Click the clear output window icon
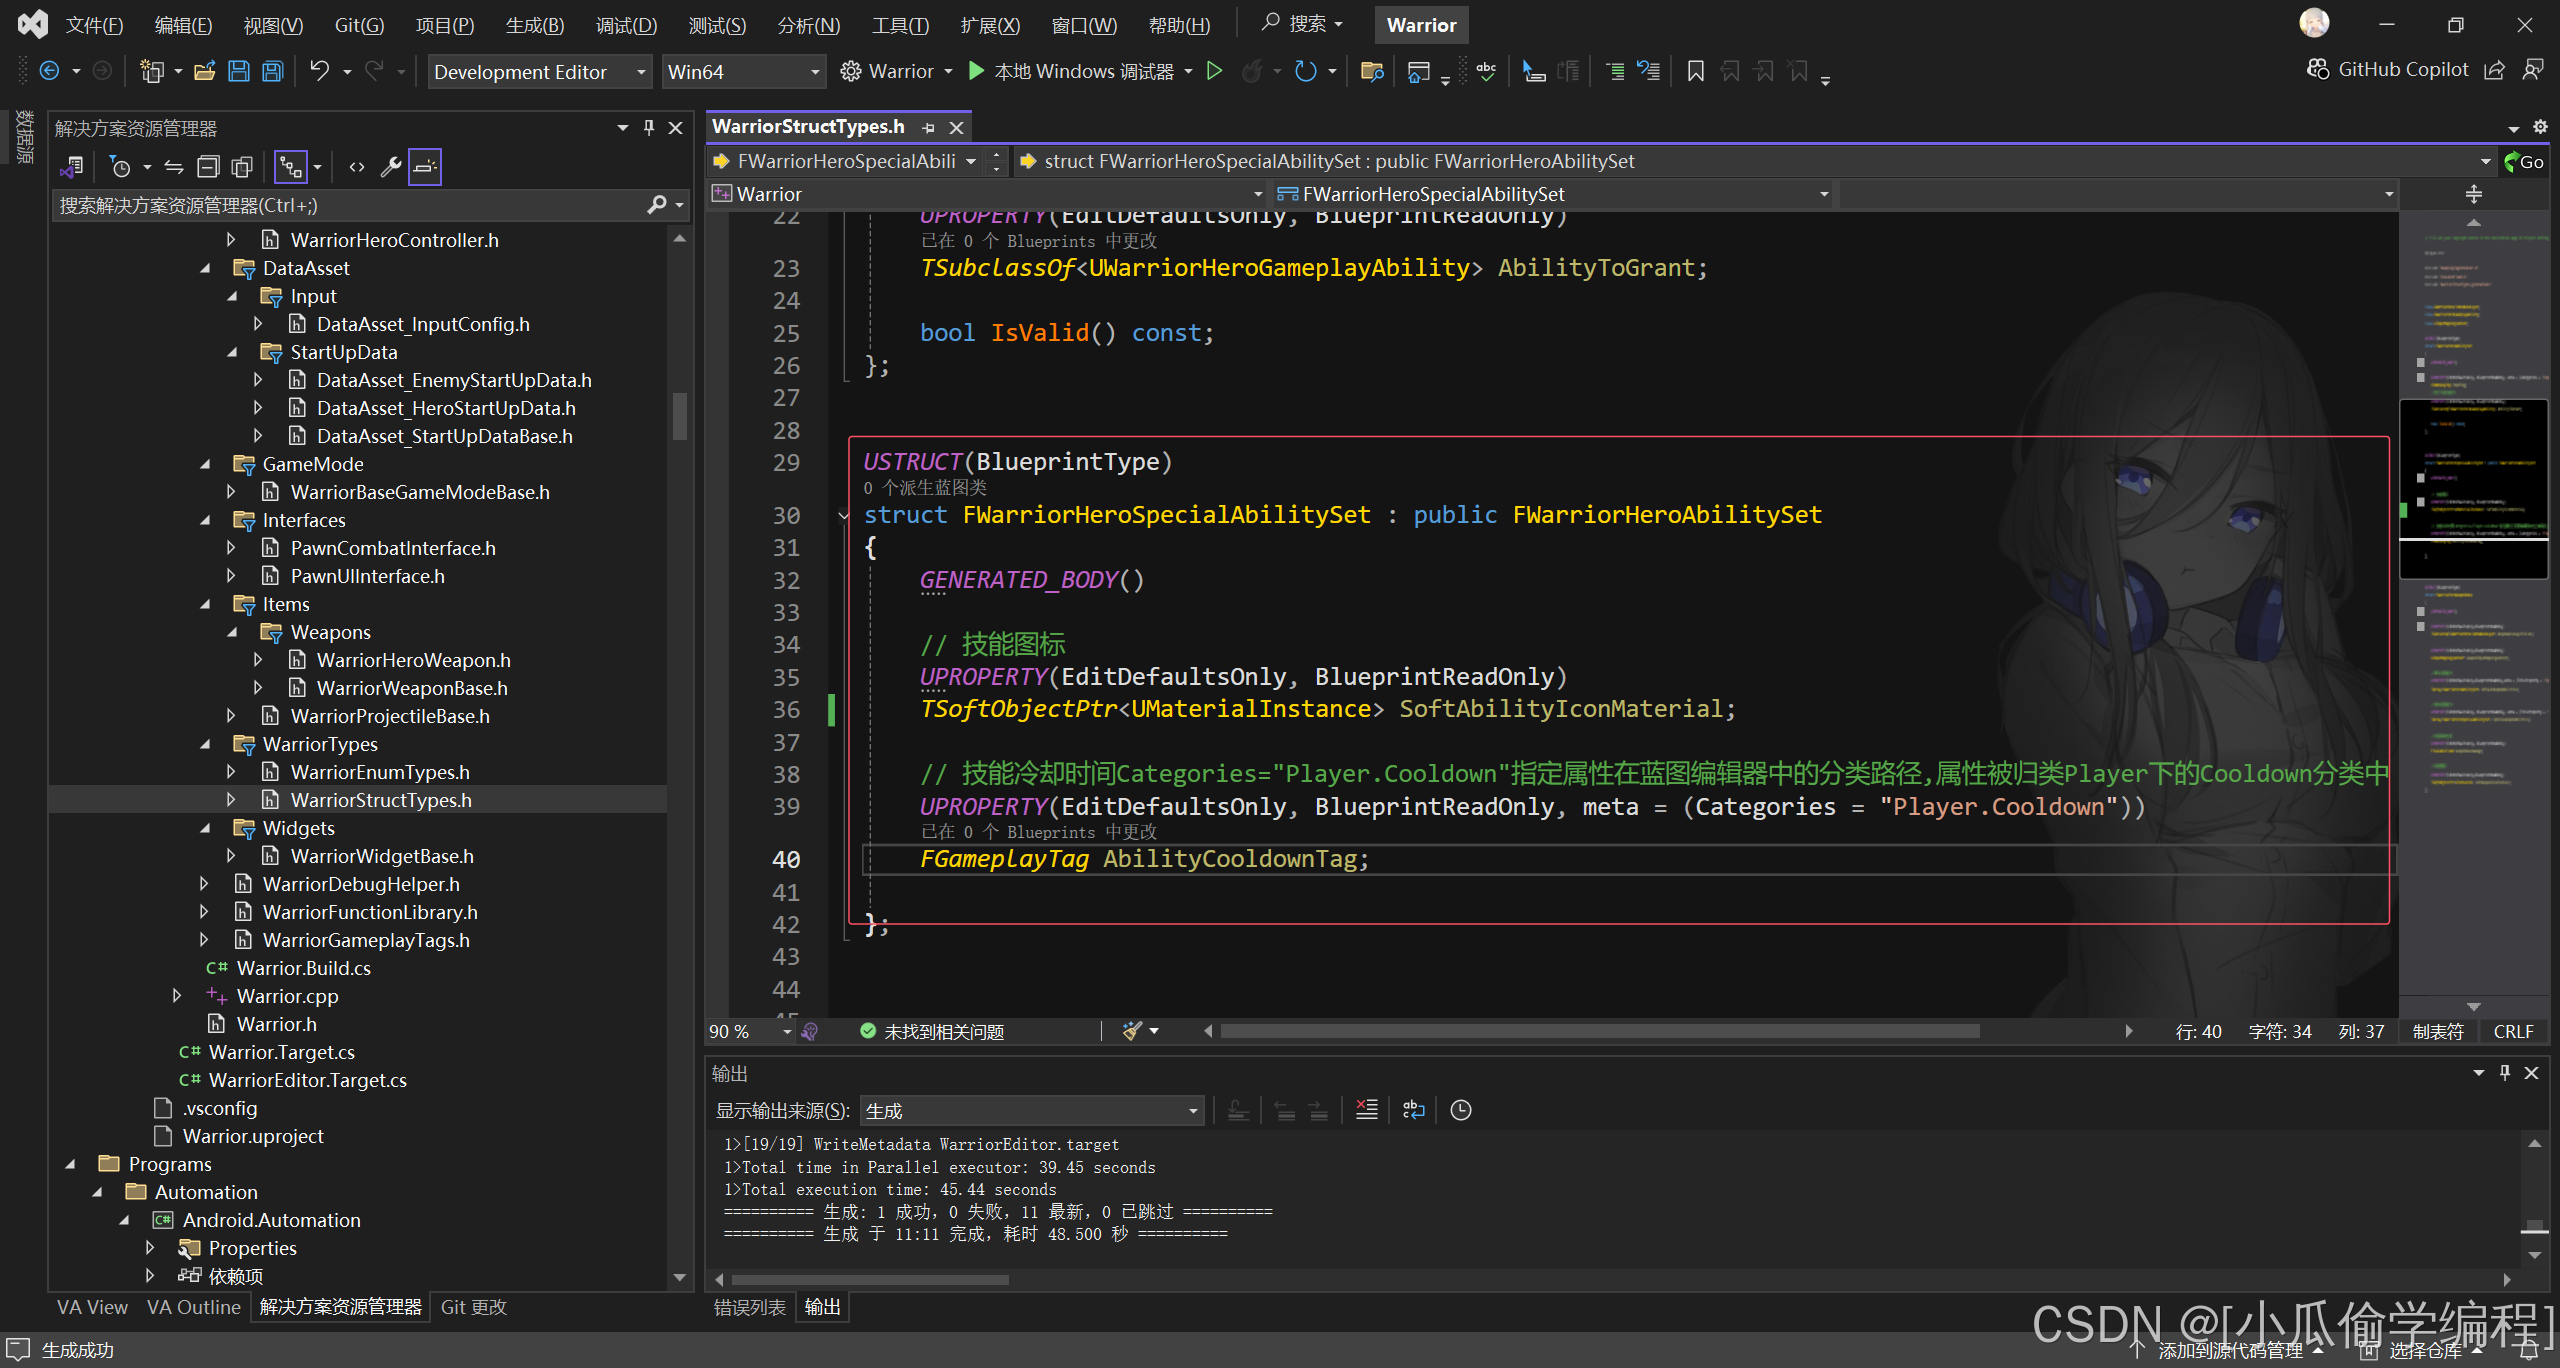 click(x=1370, y=1112)
